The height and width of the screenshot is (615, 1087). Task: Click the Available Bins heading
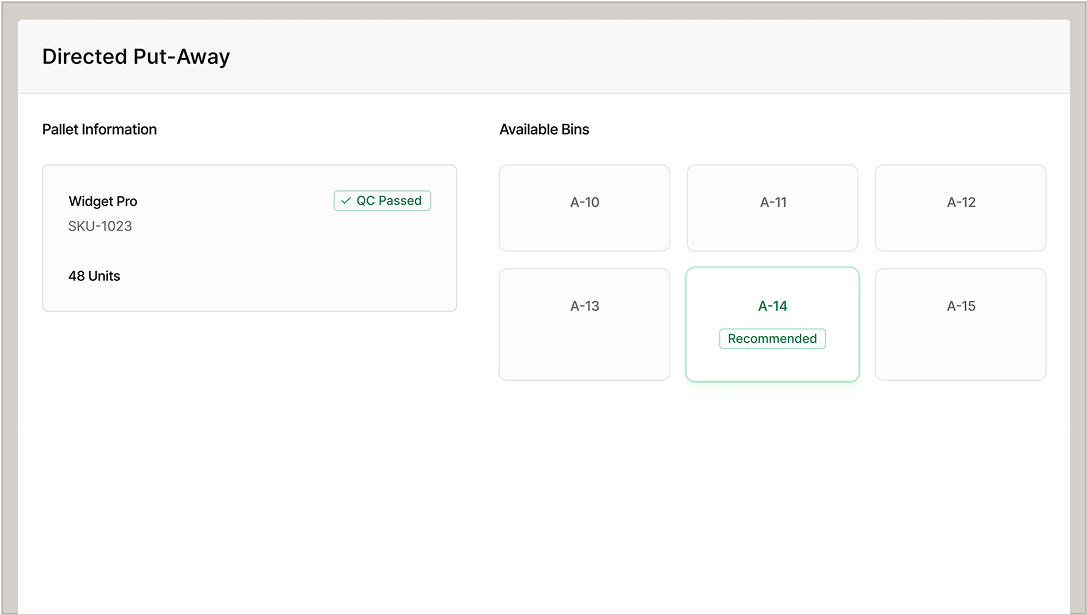pos(544,129)
